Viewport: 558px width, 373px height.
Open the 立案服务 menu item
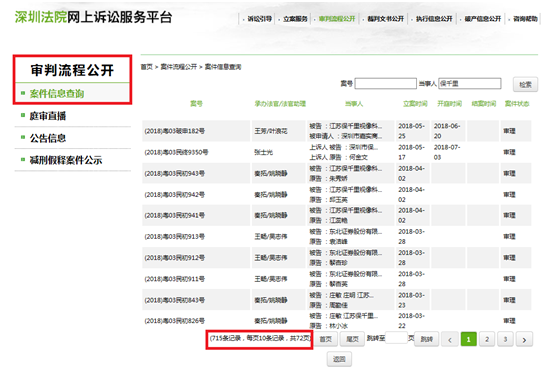295,19
